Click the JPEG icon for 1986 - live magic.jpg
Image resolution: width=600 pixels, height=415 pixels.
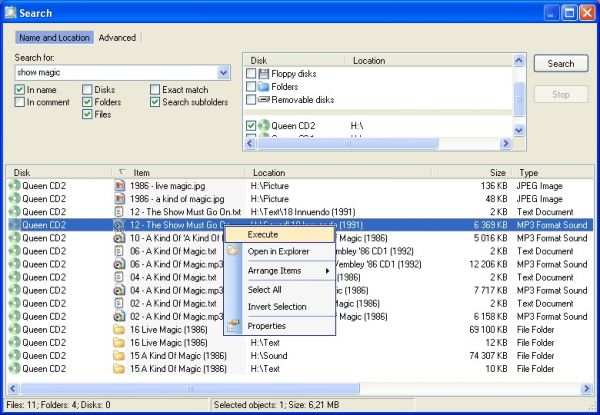(x=119, y=186)
